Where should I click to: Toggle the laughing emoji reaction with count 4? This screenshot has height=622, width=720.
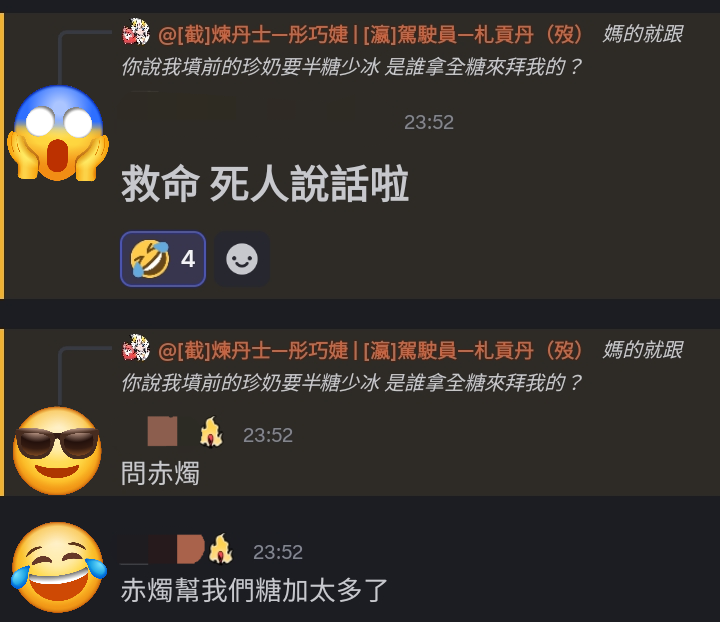coord(163,259)
